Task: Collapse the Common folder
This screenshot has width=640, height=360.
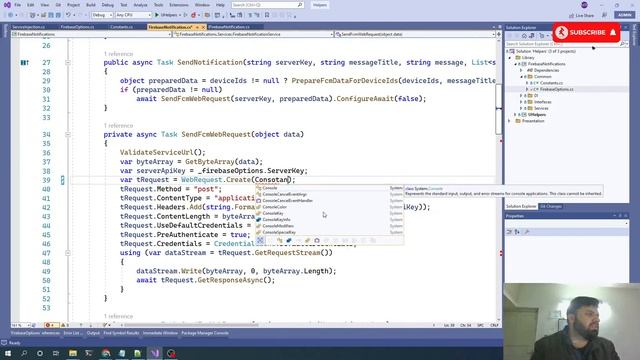Action: pyautogui.click(x=521, y=77)
